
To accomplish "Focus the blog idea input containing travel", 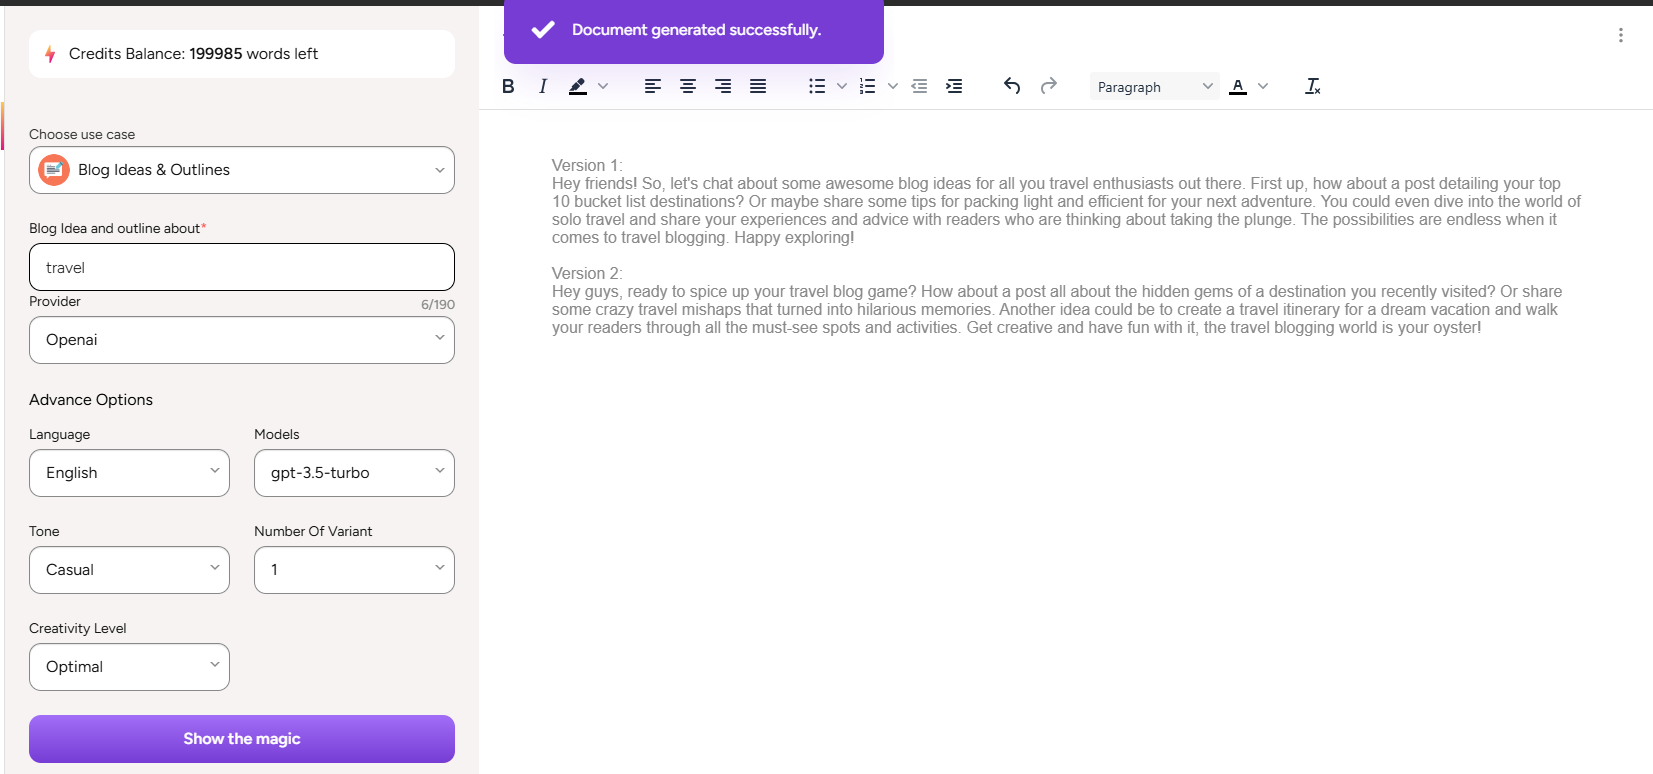I will 242,267.
